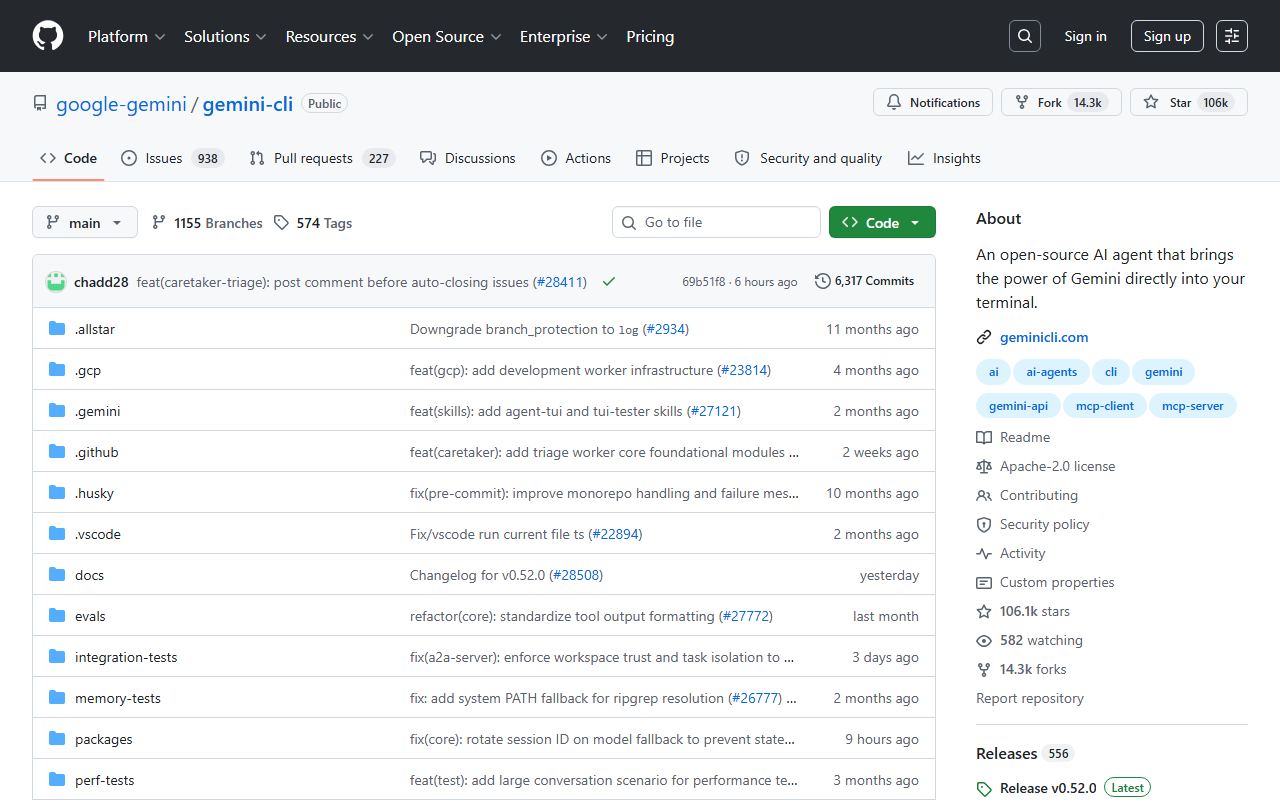Click the Report repository link

pos(1030,698)
